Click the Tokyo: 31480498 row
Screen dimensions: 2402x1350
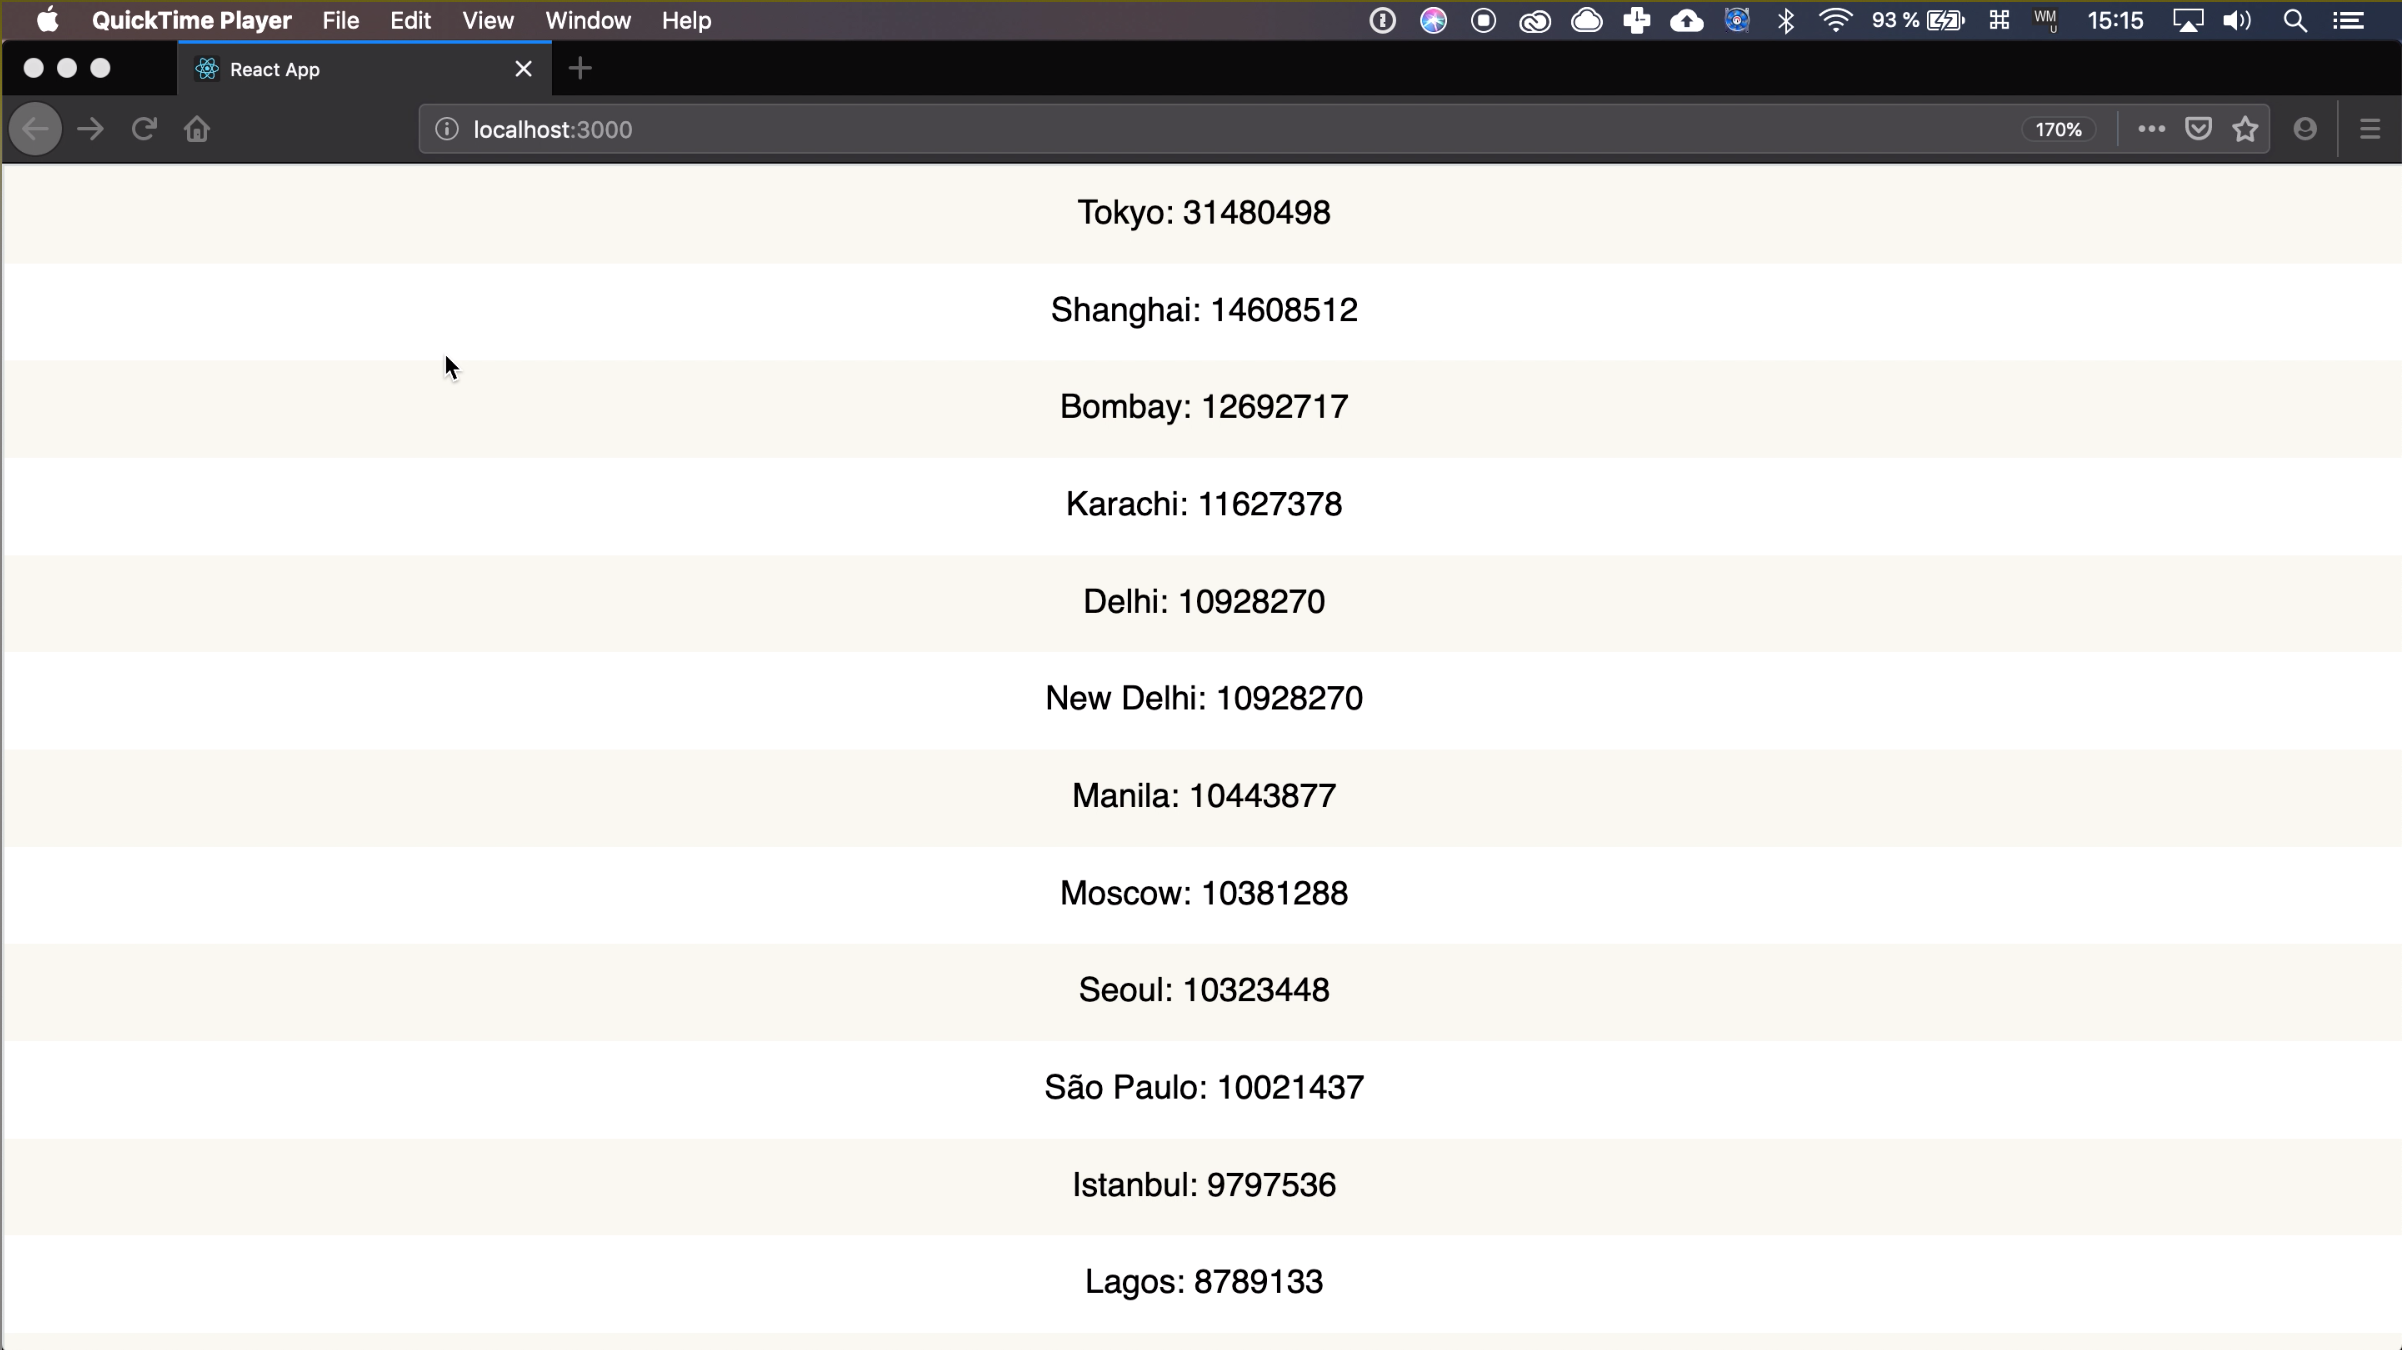click(1202, 214)
